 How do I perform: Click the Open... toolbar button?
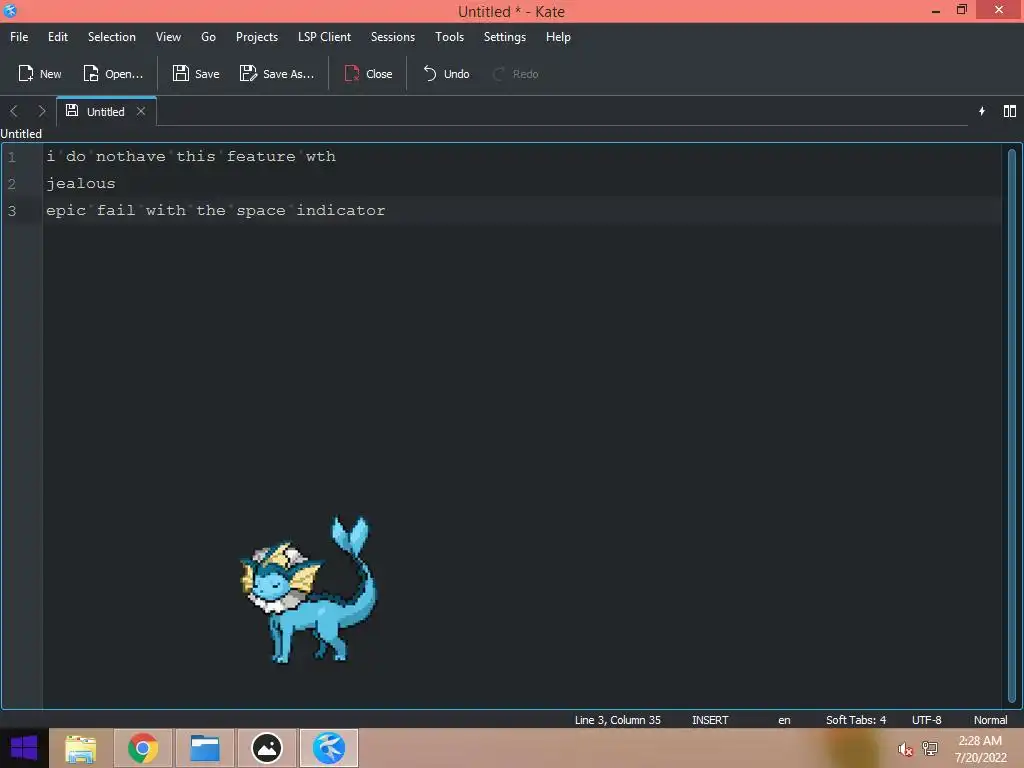pyautogui.click(x=113, y=74)
